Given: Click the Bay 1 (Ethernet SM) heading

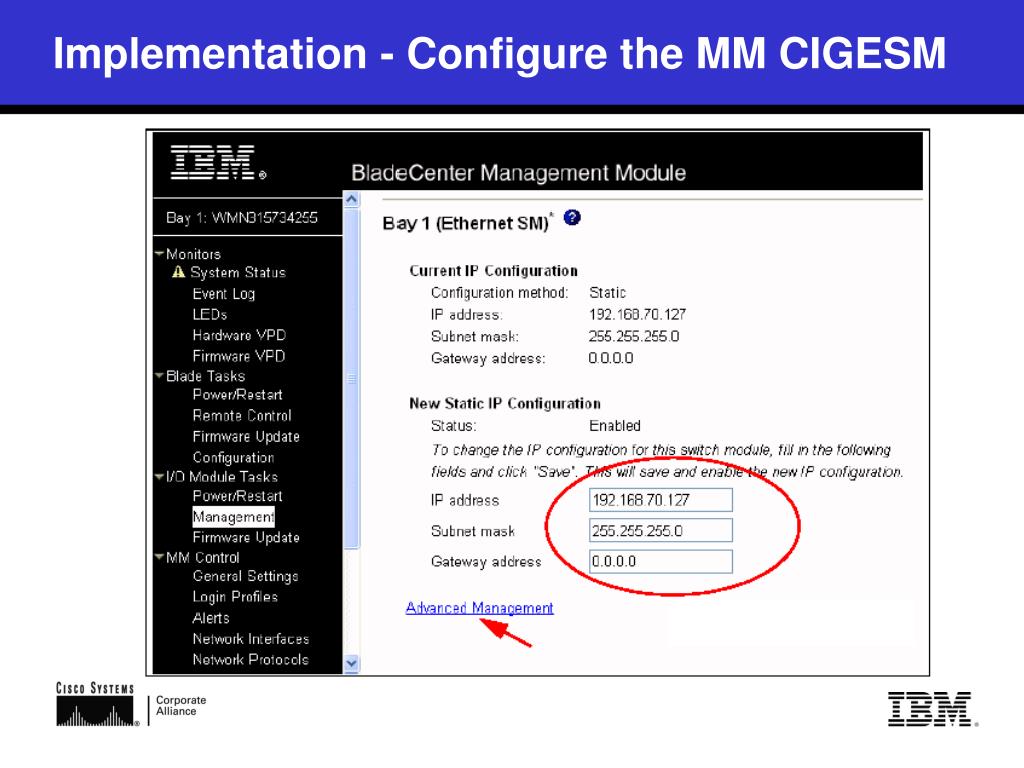Looking at the screenshot, I should coord(468,223).
